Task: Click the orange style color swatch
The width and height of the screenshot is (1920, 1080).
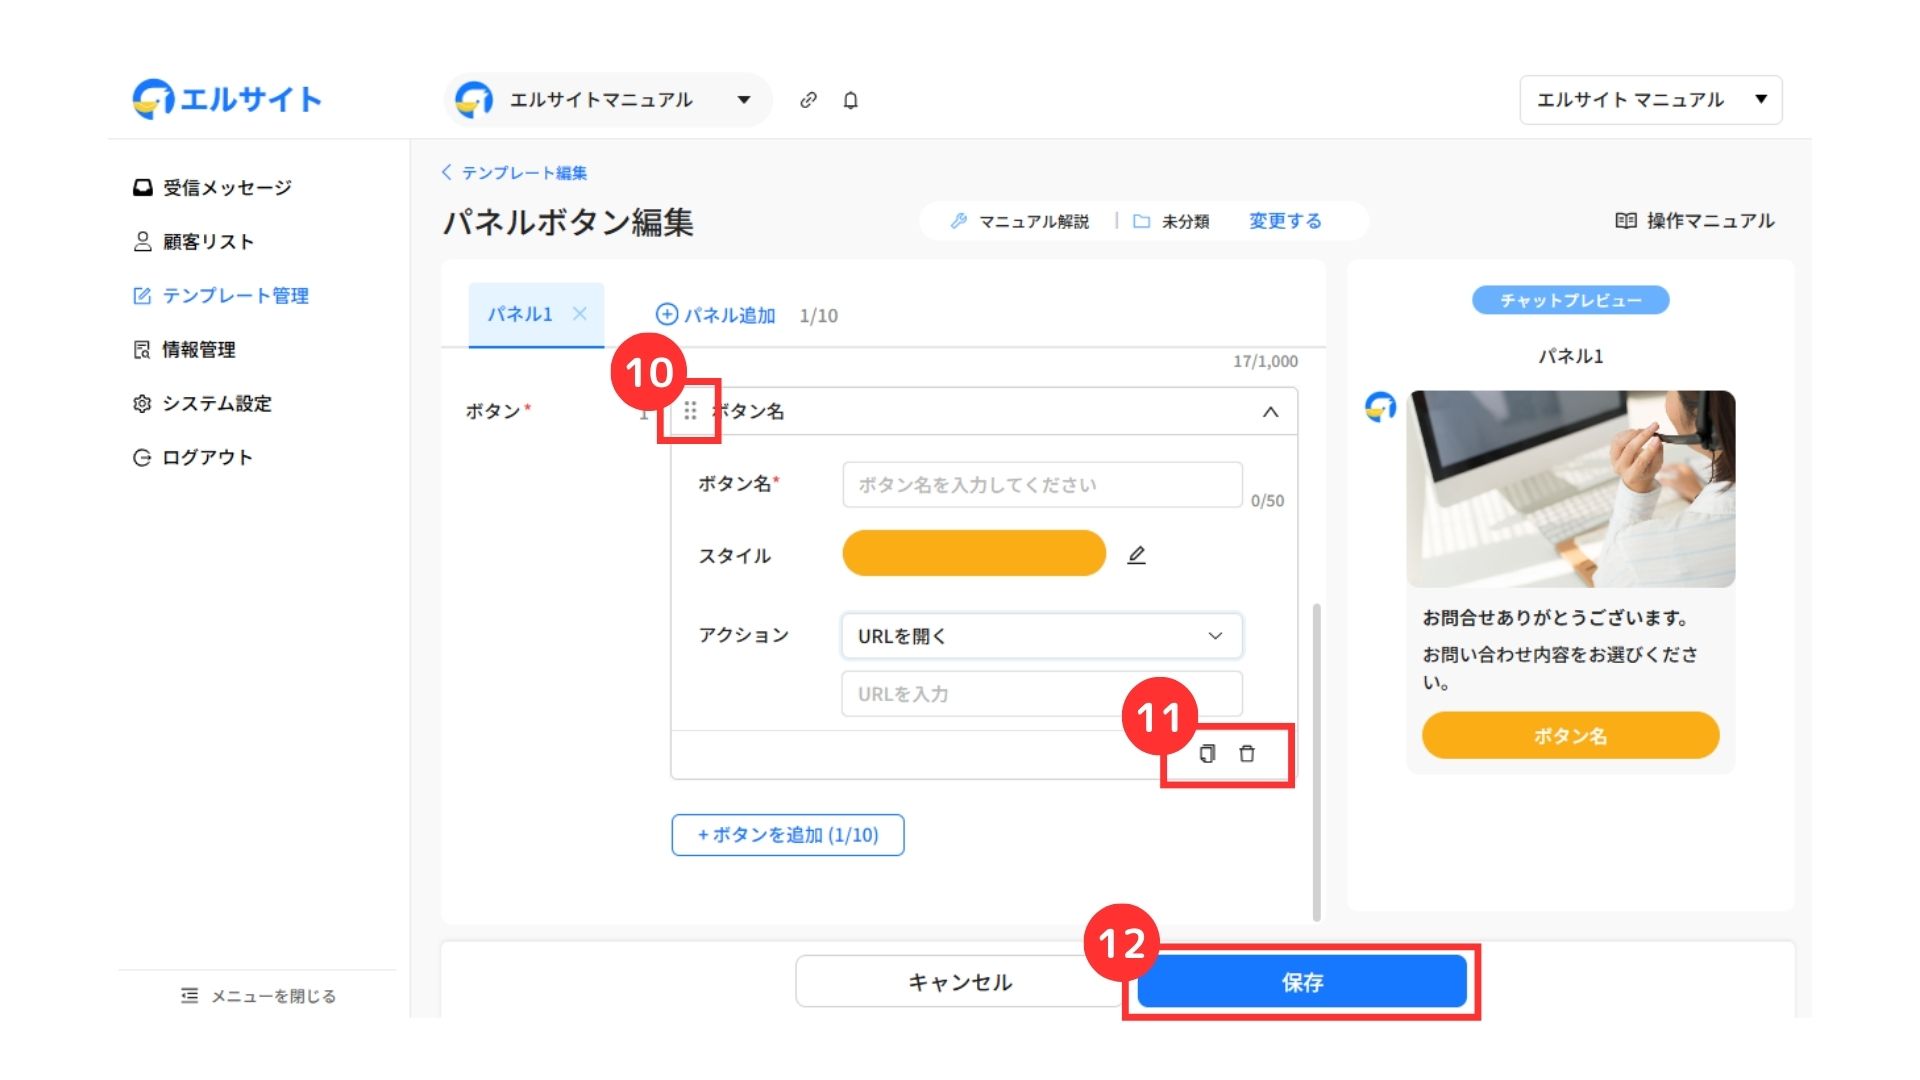Action: click(973, 554)
